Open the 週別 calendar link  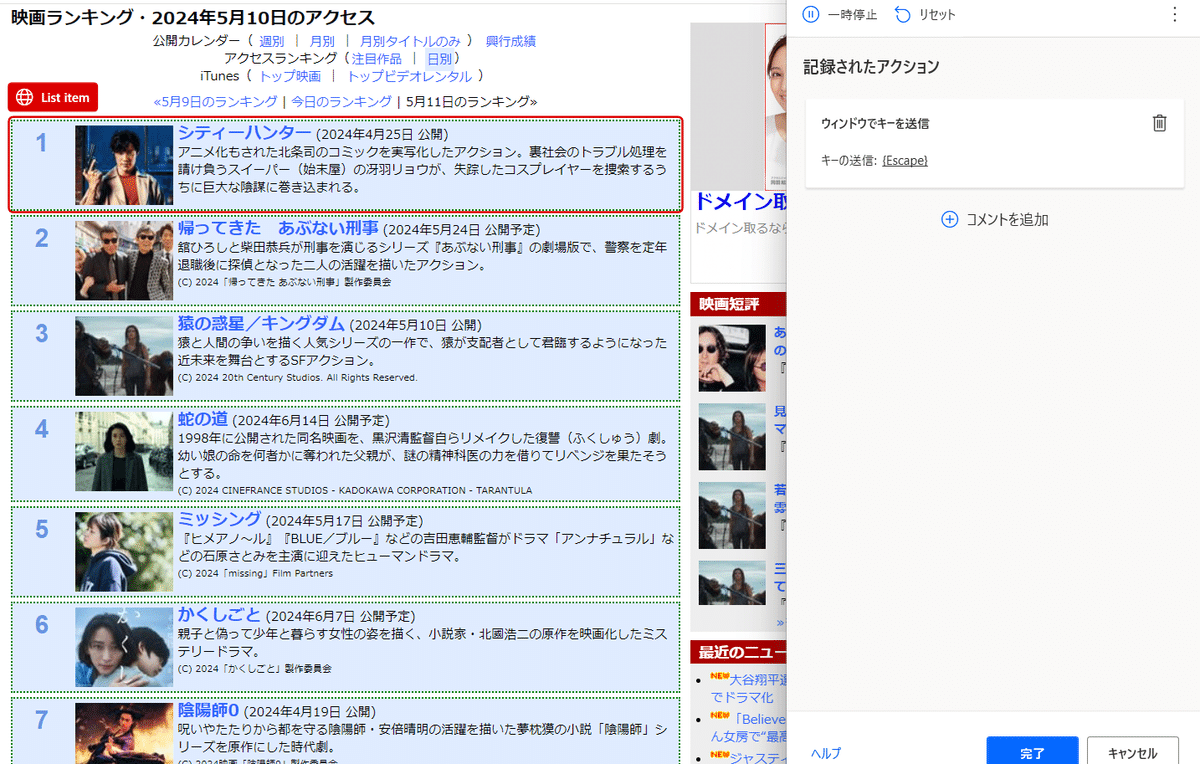tap(271, 41)
